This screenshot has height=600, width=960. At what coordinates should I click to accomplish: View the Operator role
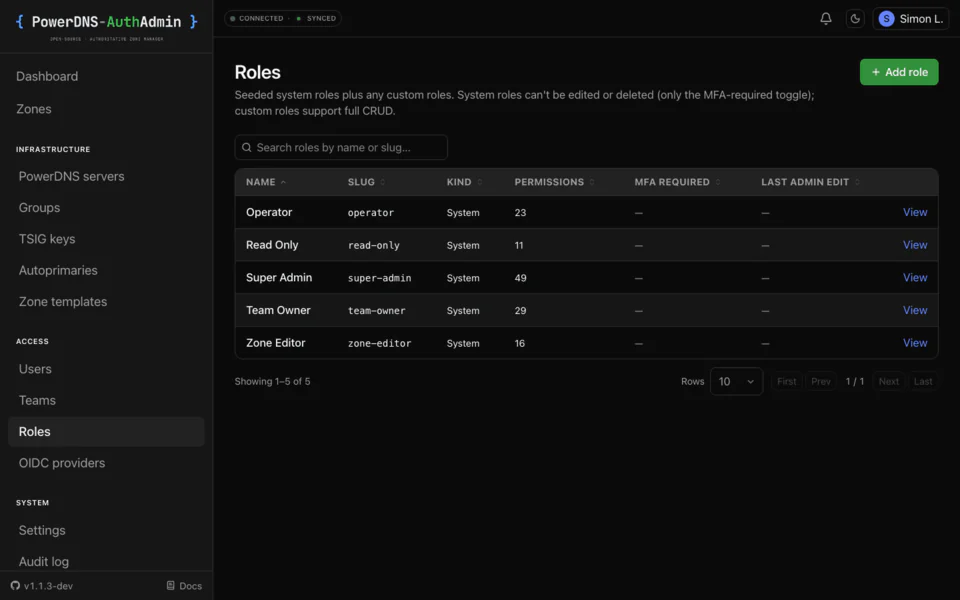point(915,212)
